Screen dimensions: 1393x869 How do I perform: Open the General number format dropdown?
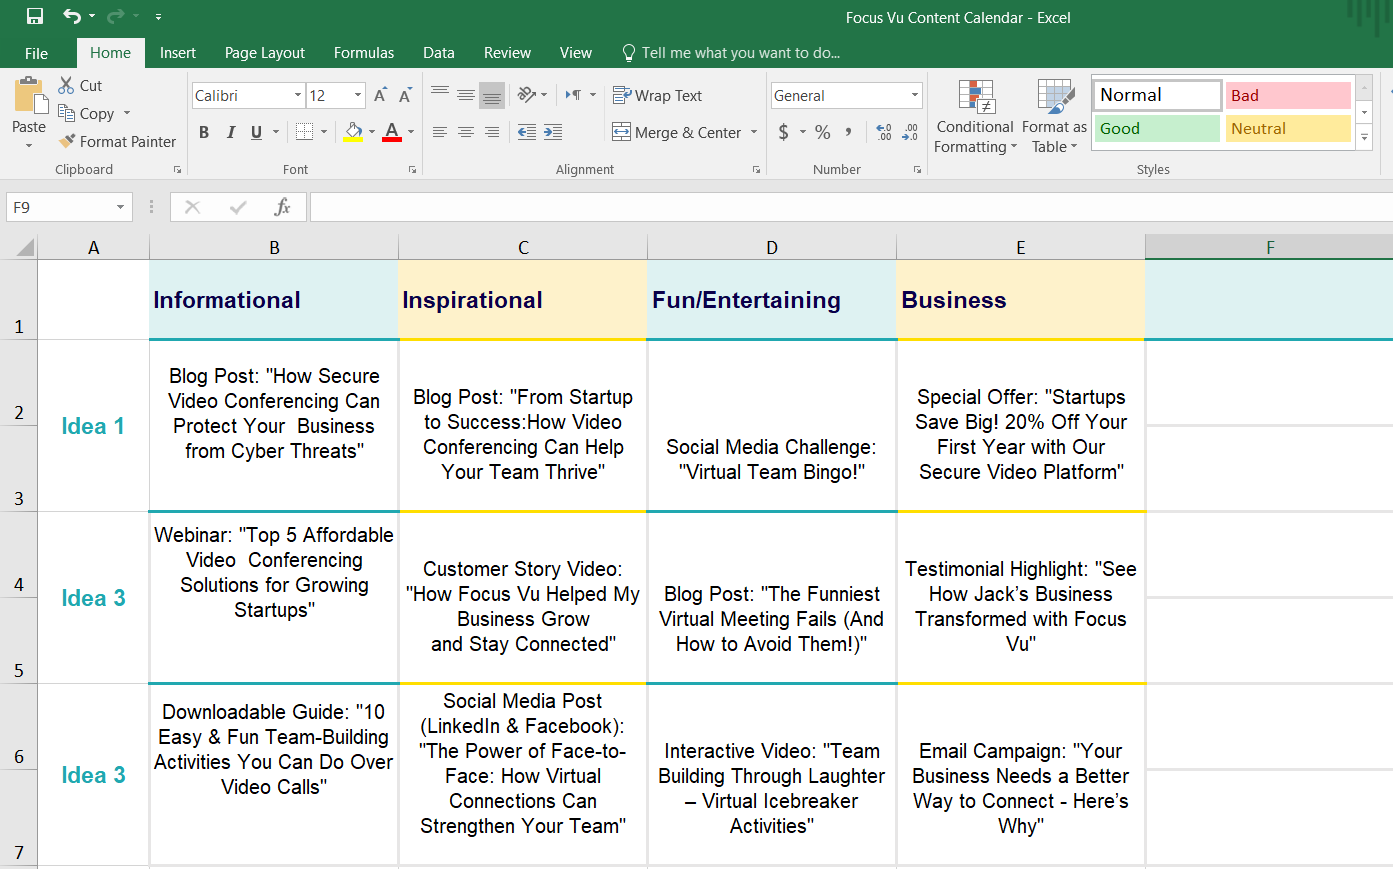[x=915, y=95]
